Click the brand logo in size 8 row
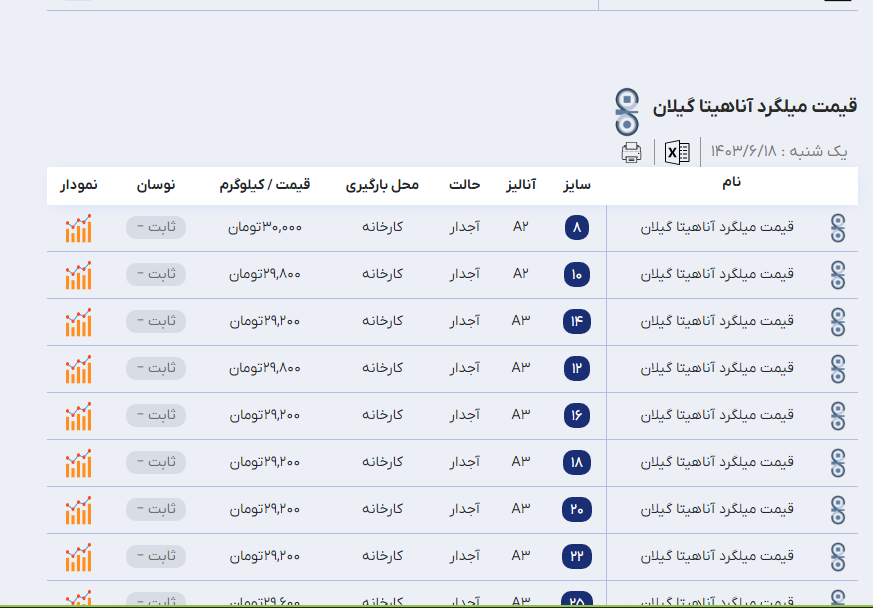 tap(838, 229)
